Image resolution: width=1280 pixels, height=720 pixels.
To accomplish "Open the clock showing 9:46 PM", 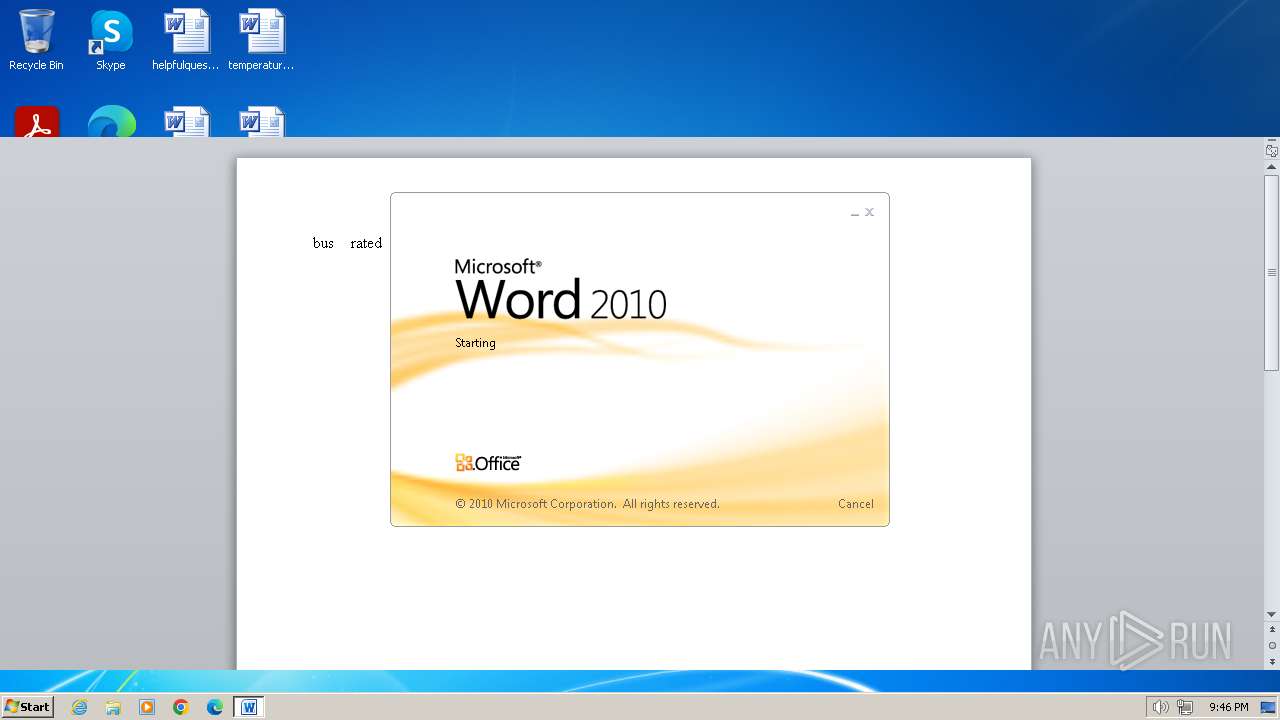I will coord(1228,707).
